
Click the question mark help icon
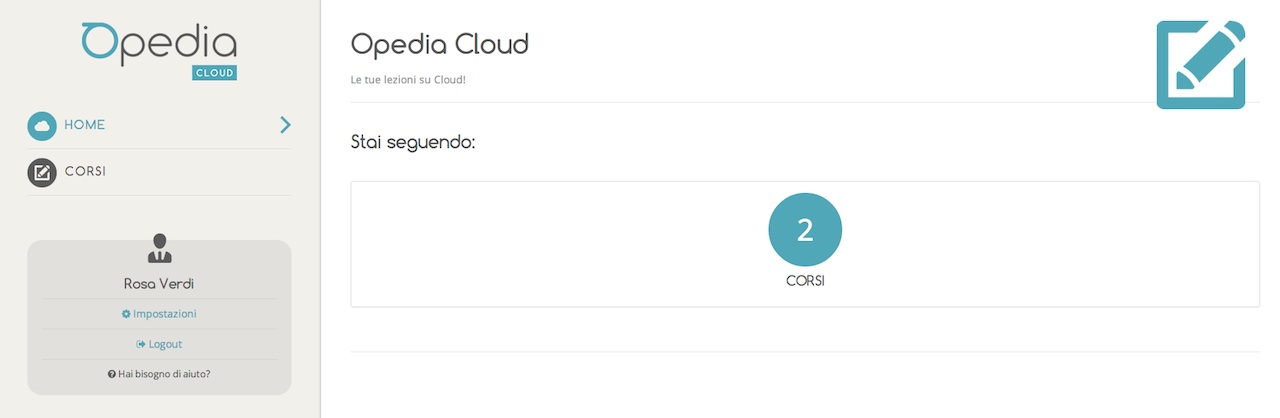112,374
